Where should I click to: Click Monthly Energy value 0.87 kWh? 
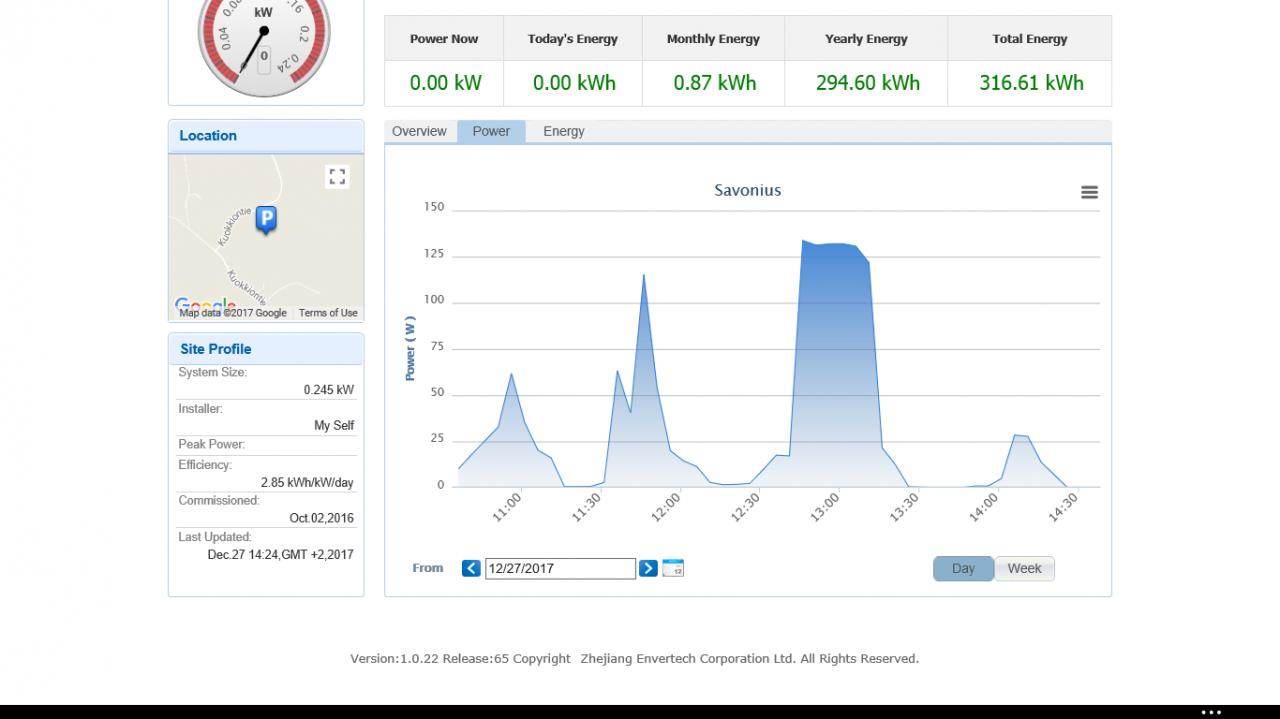(715, 83)
